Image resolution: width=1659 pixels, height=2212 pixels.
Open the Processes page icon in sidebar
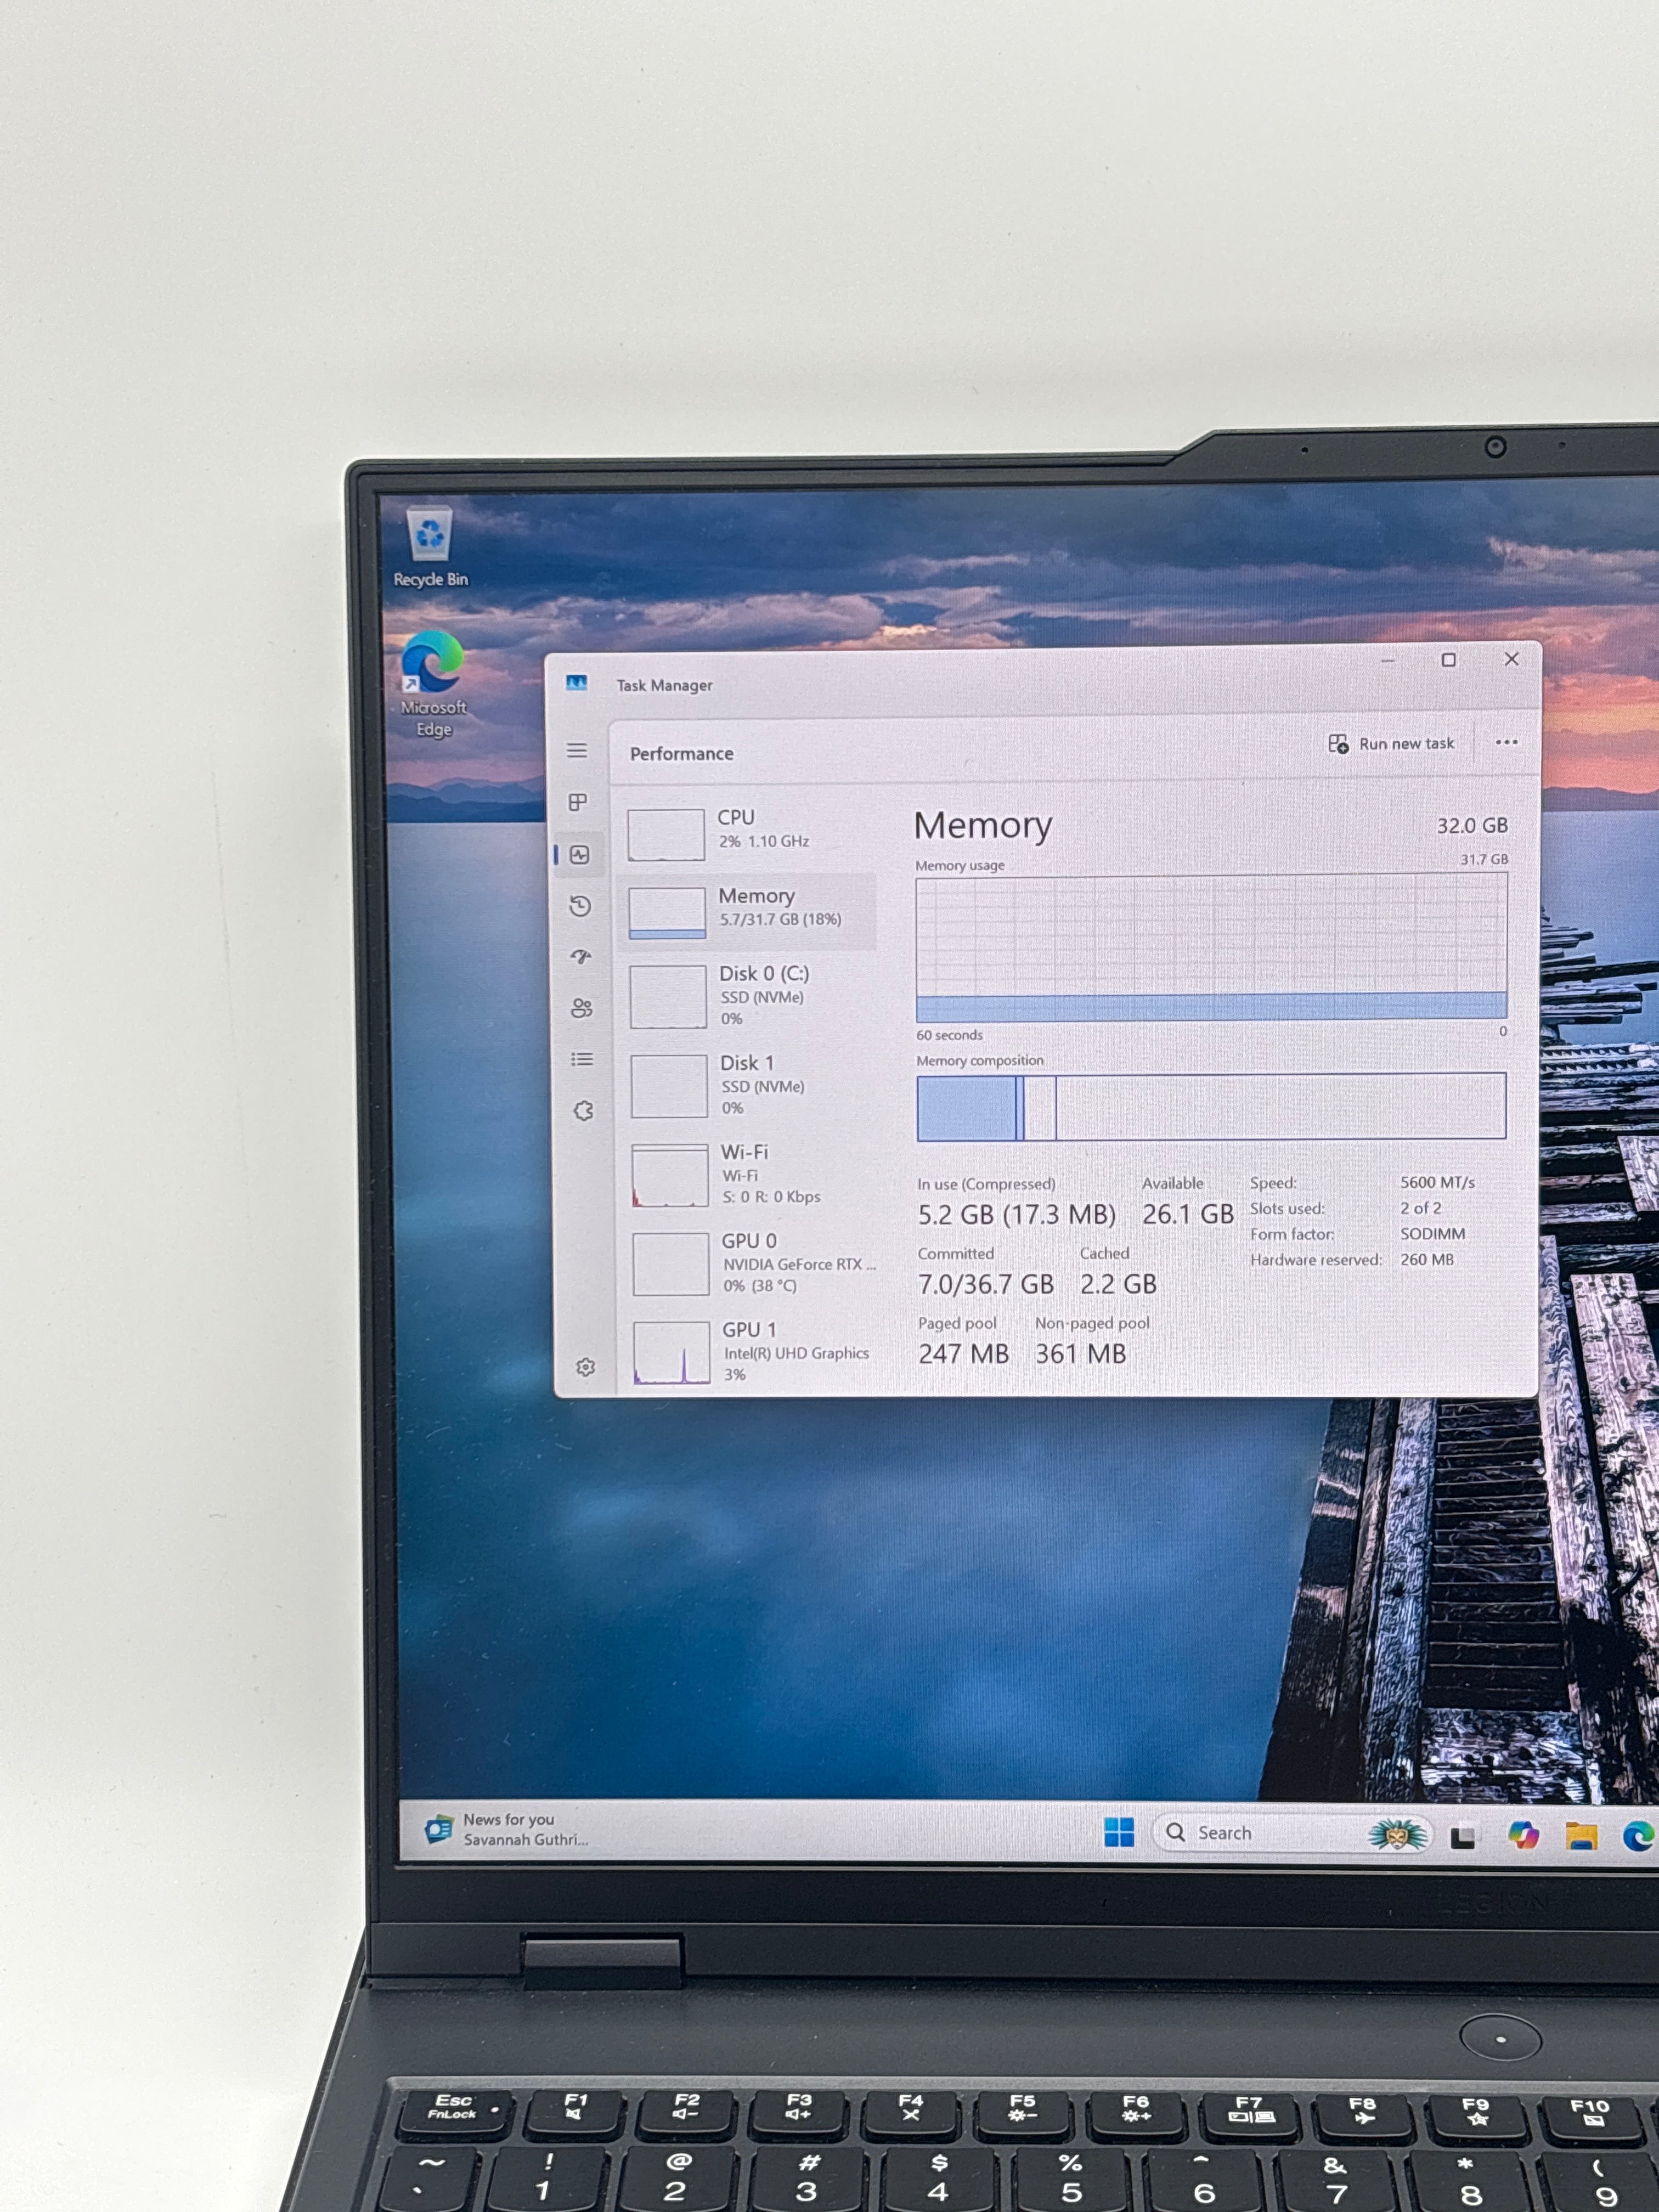(x=578, y=802)
